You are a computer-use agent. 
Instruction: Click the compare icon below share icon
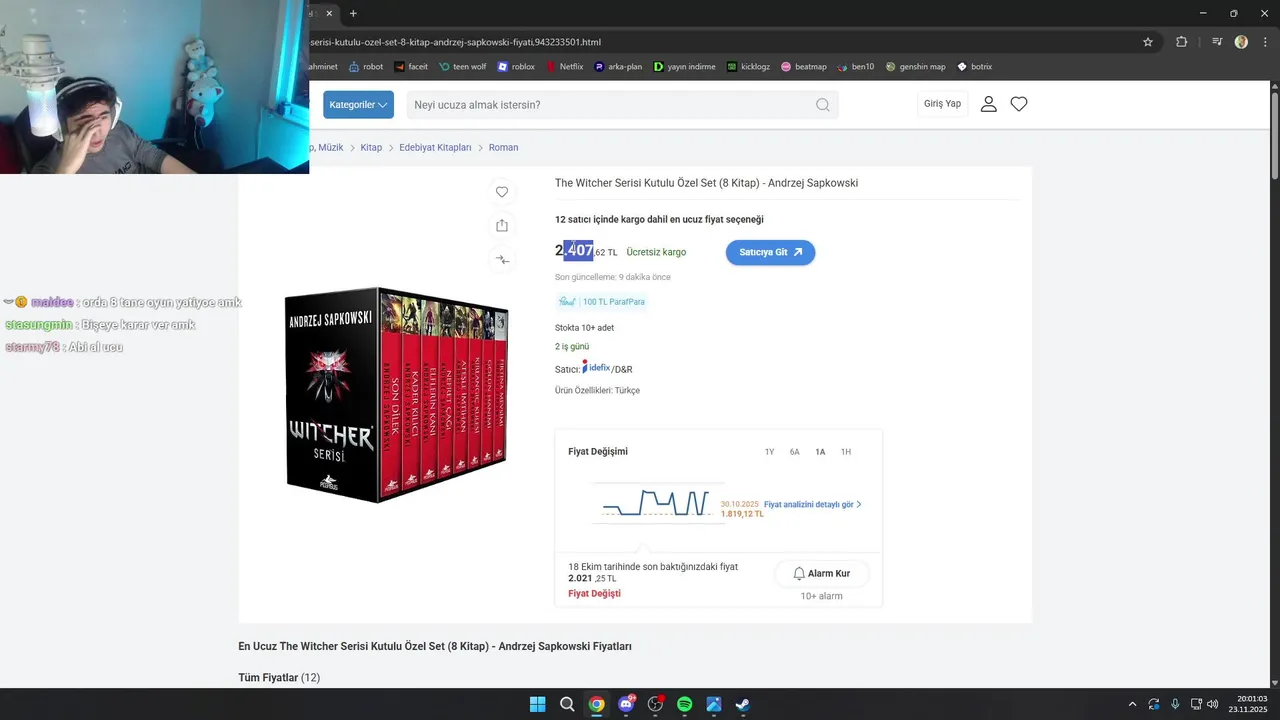pyautogui.click(x=502, y=260)
